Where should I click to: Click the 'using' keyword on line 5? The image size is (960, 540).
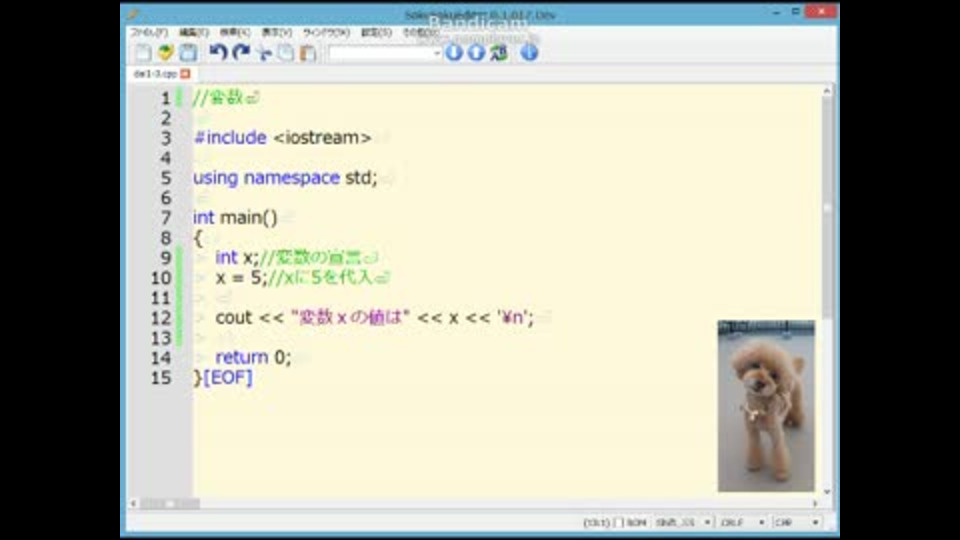(216, 178)
